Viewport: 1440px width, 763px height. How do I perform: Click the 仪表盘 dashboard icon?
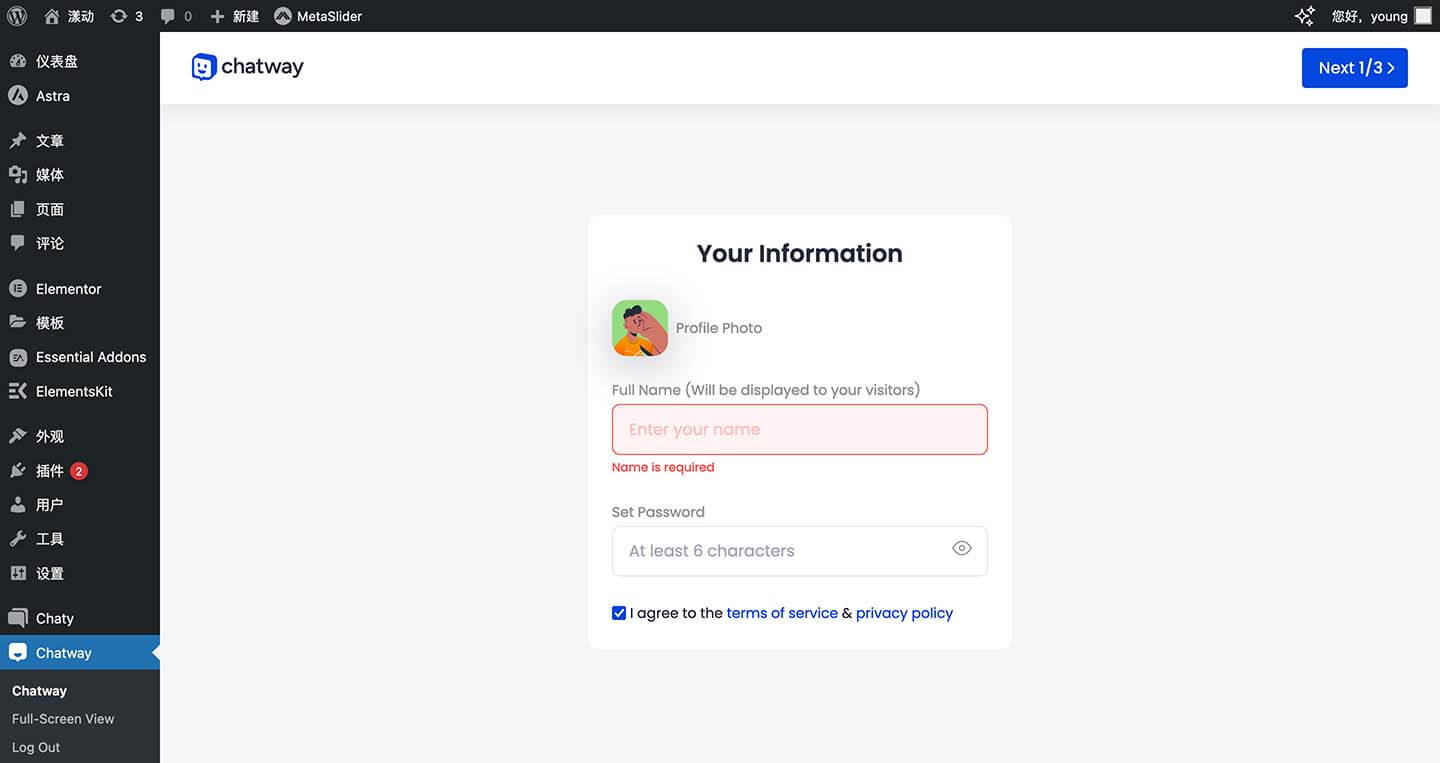click(x=17, y=61)
